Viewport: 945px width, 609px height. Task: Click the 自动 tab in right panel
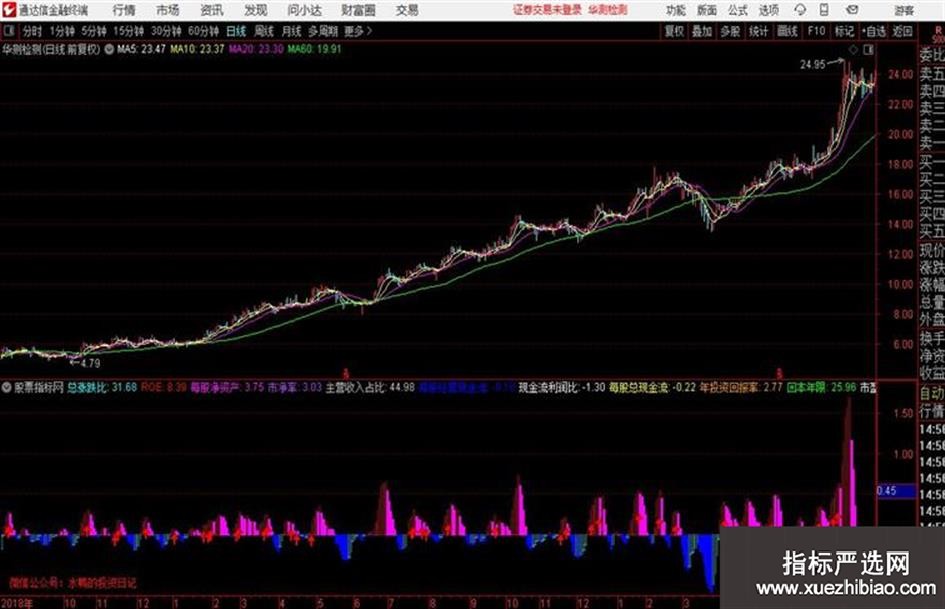tap(932, 394)
